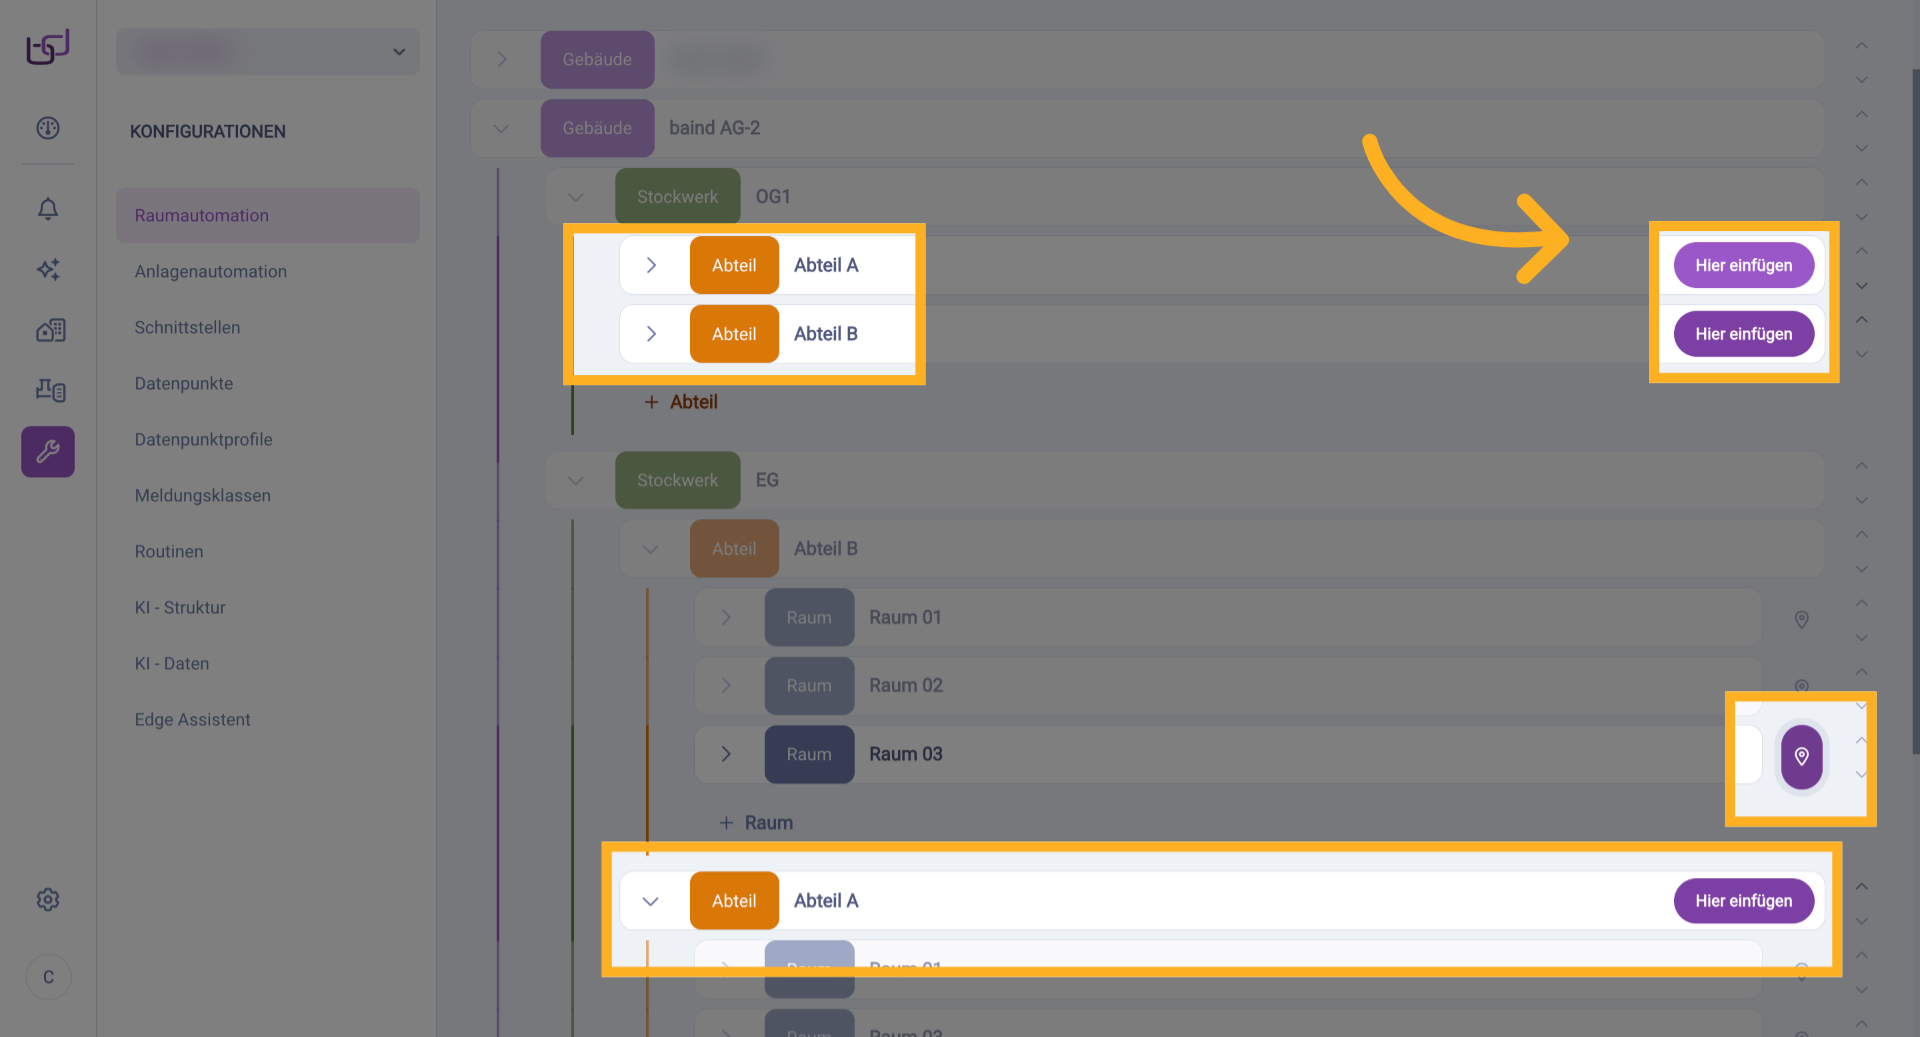
Task: Open the blurred project dropdown at top
Action: pos(268,52)
